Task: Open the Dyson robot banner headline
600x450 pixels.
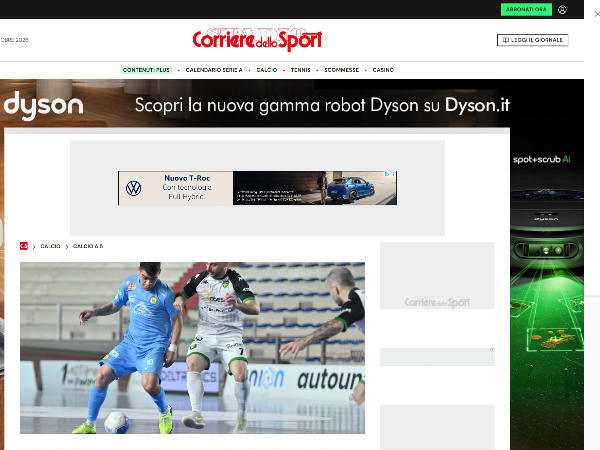Action: (x=322, y=105)
